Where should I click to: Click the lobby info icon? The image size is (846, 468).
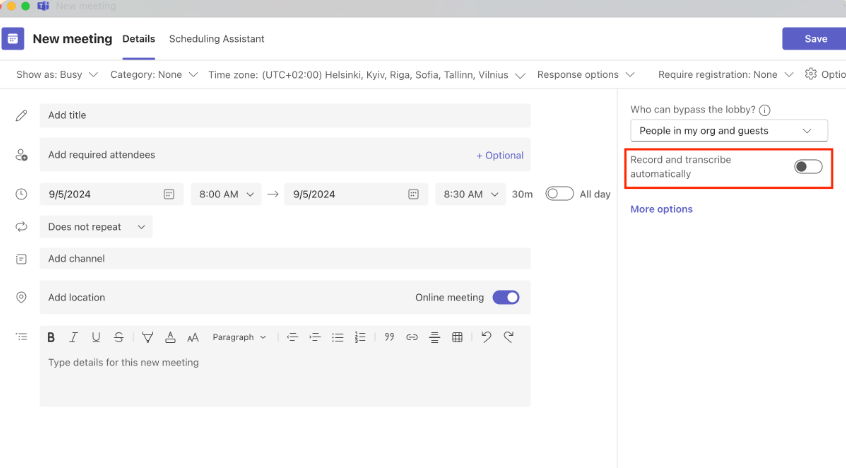click(765, 110)
